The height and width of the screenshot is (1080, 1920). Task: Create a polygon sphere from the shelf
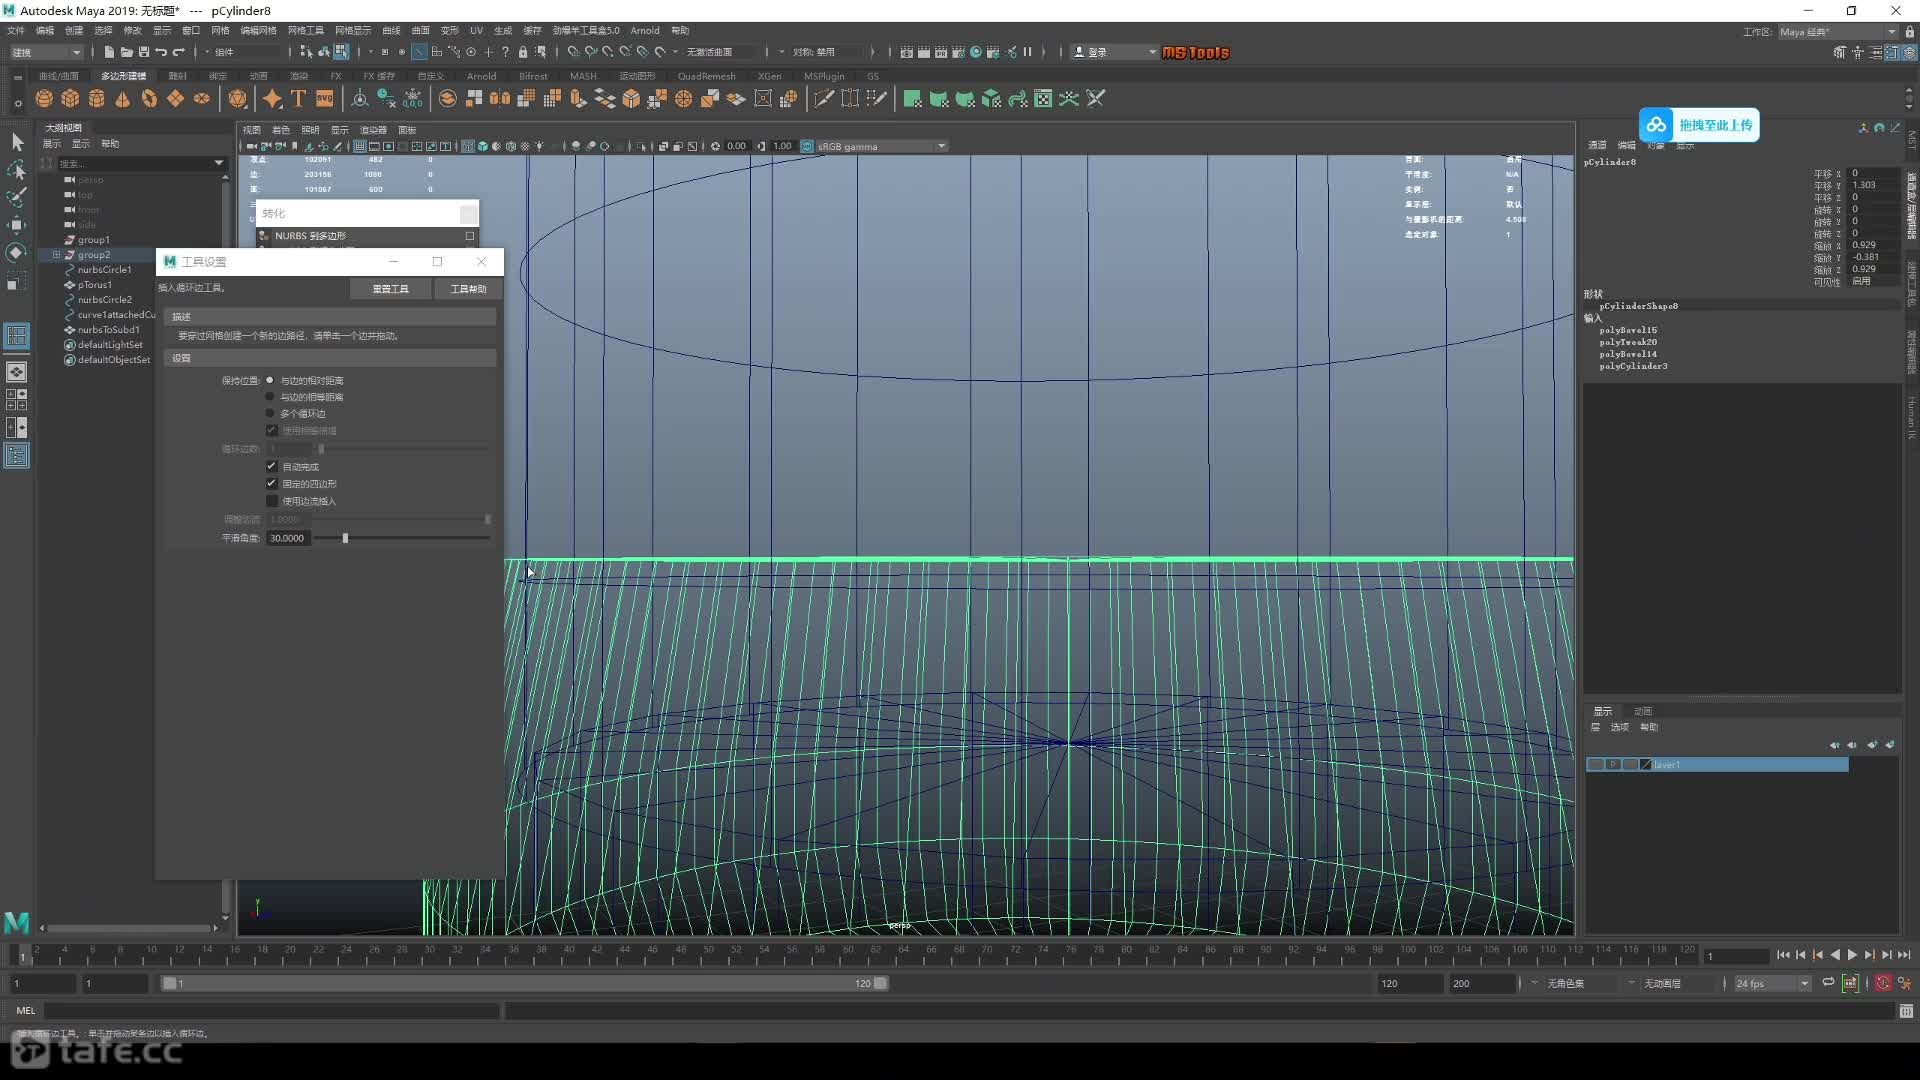(x=44, y=98)
